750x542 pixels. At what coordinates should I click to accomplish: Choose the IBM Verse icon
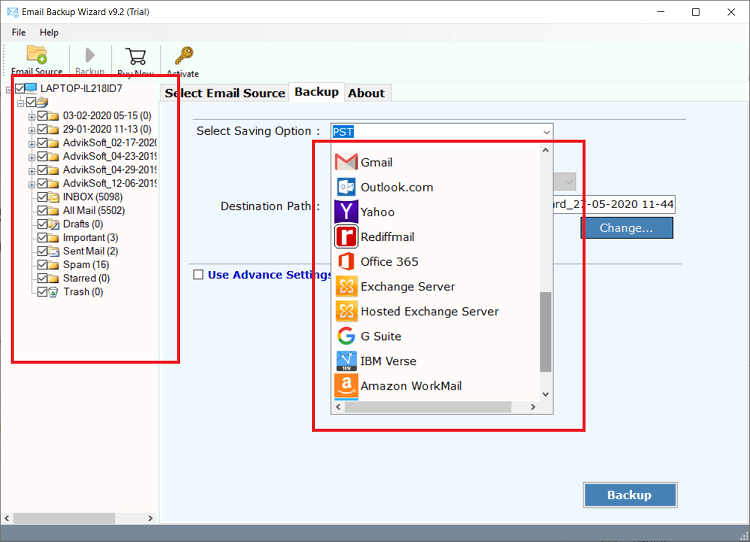tap(346, 361)
